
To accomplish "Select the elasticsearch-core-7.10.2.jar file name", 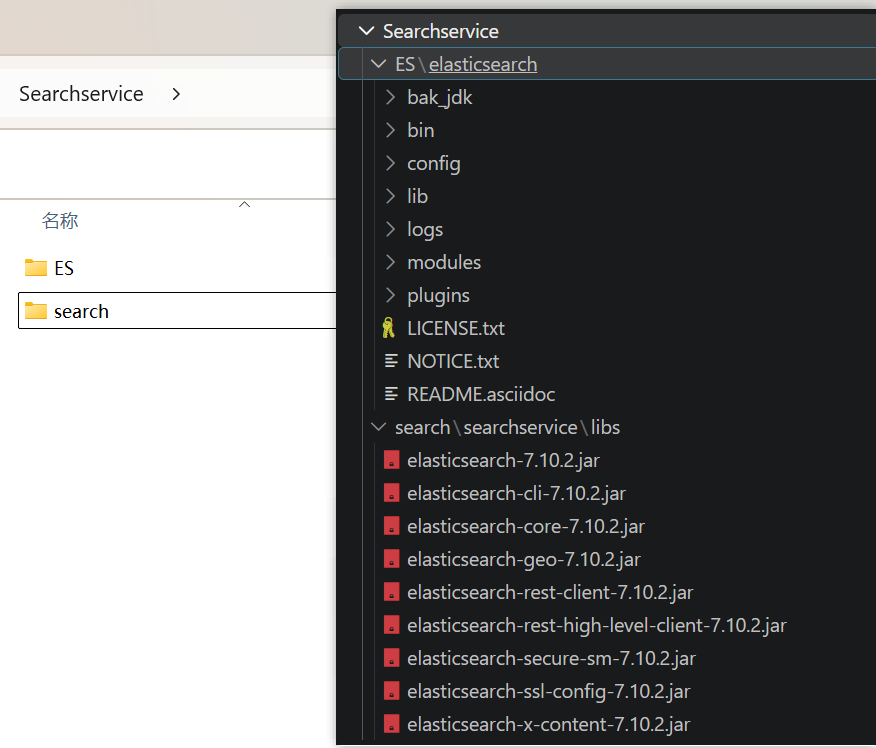I will point(526,526).
